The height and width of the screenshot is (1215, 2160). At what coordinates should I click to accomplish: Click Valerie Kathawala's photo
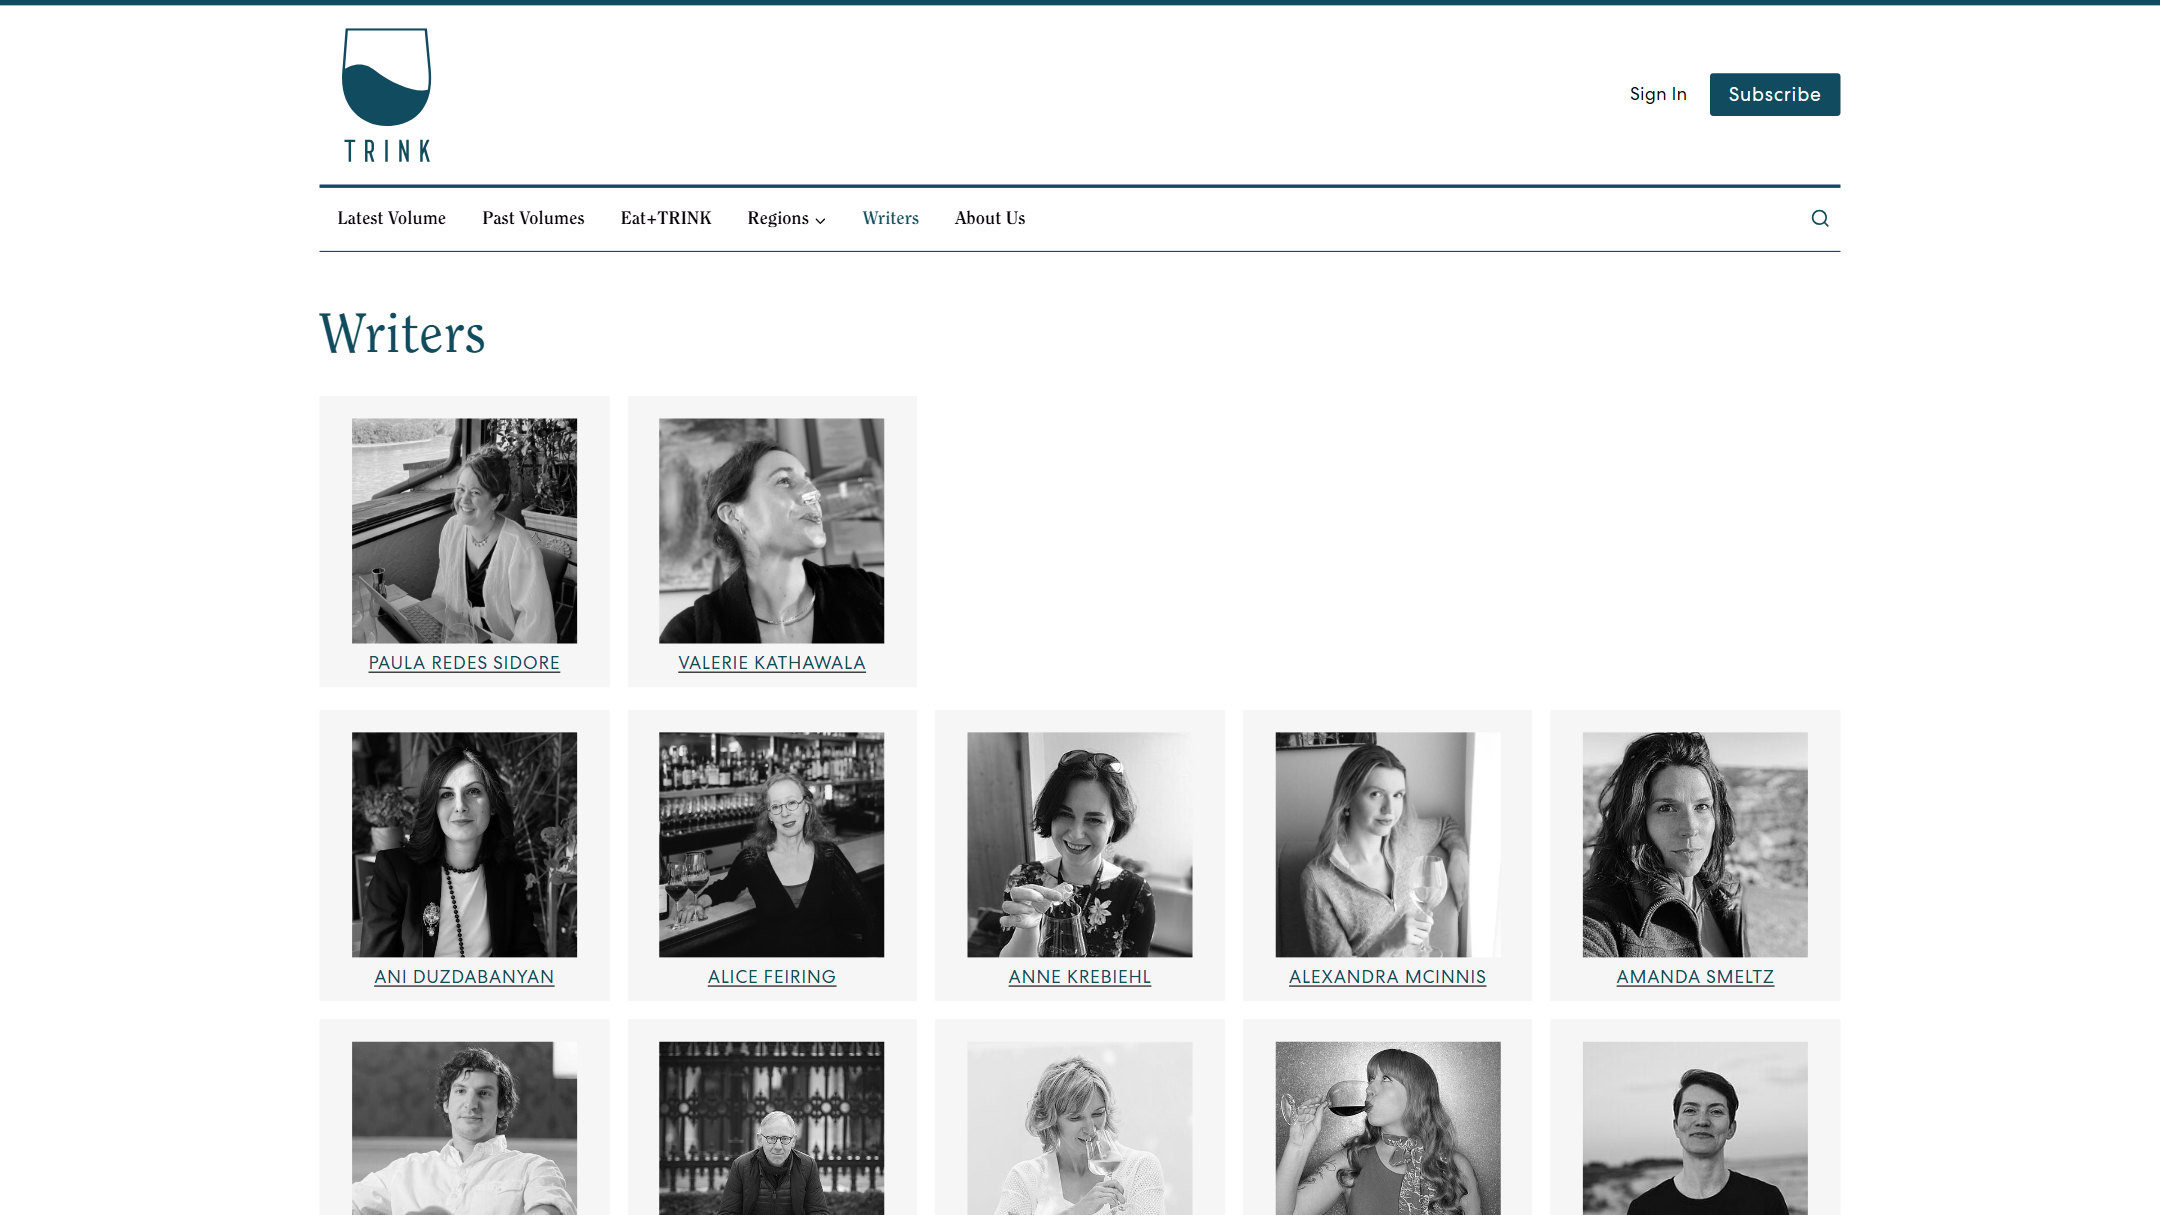click(x=771, y=531)
